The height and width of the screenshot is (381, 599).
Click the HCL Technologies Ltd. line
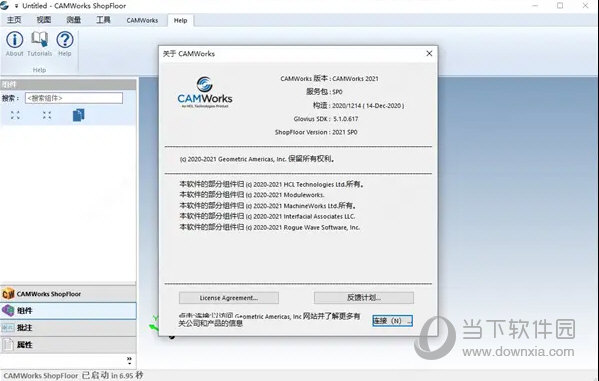[272, 184]
